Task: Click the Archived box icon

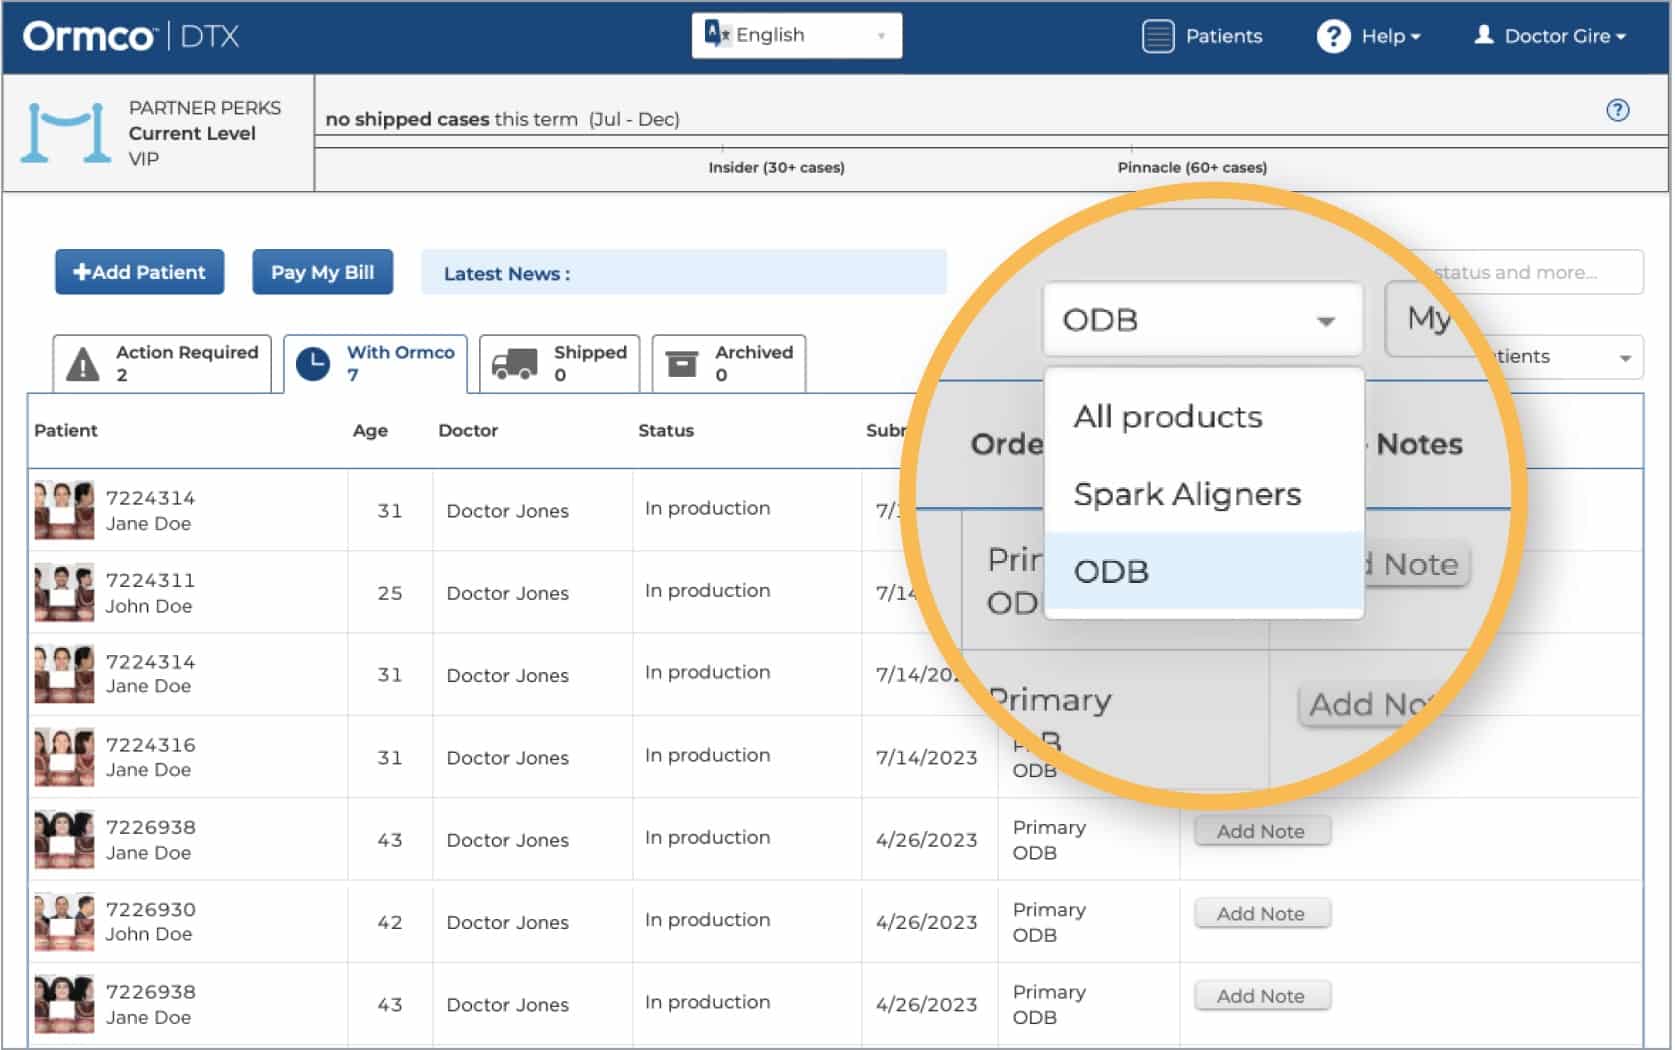Action: click(682, 365)
